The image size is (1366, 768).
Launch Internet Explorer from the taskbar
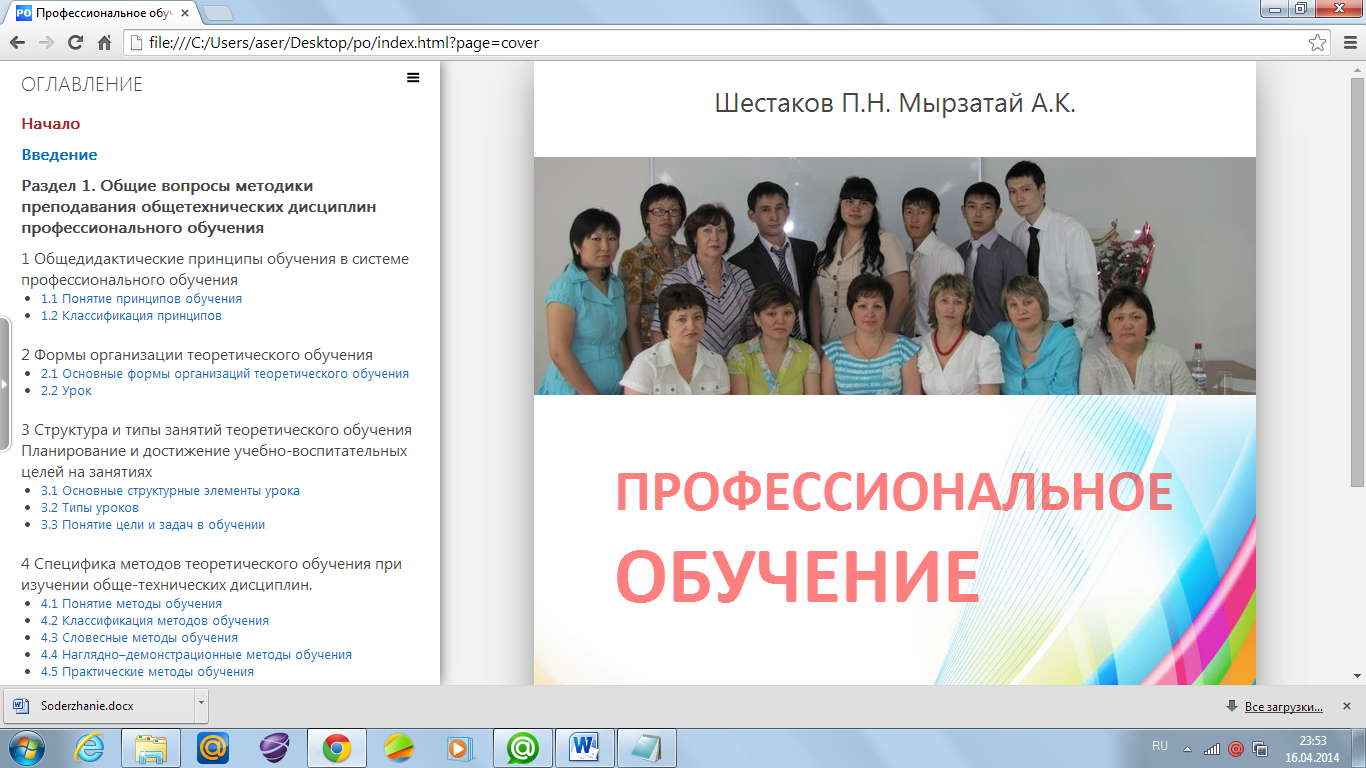pyautogui.click(x=90, y=747)
